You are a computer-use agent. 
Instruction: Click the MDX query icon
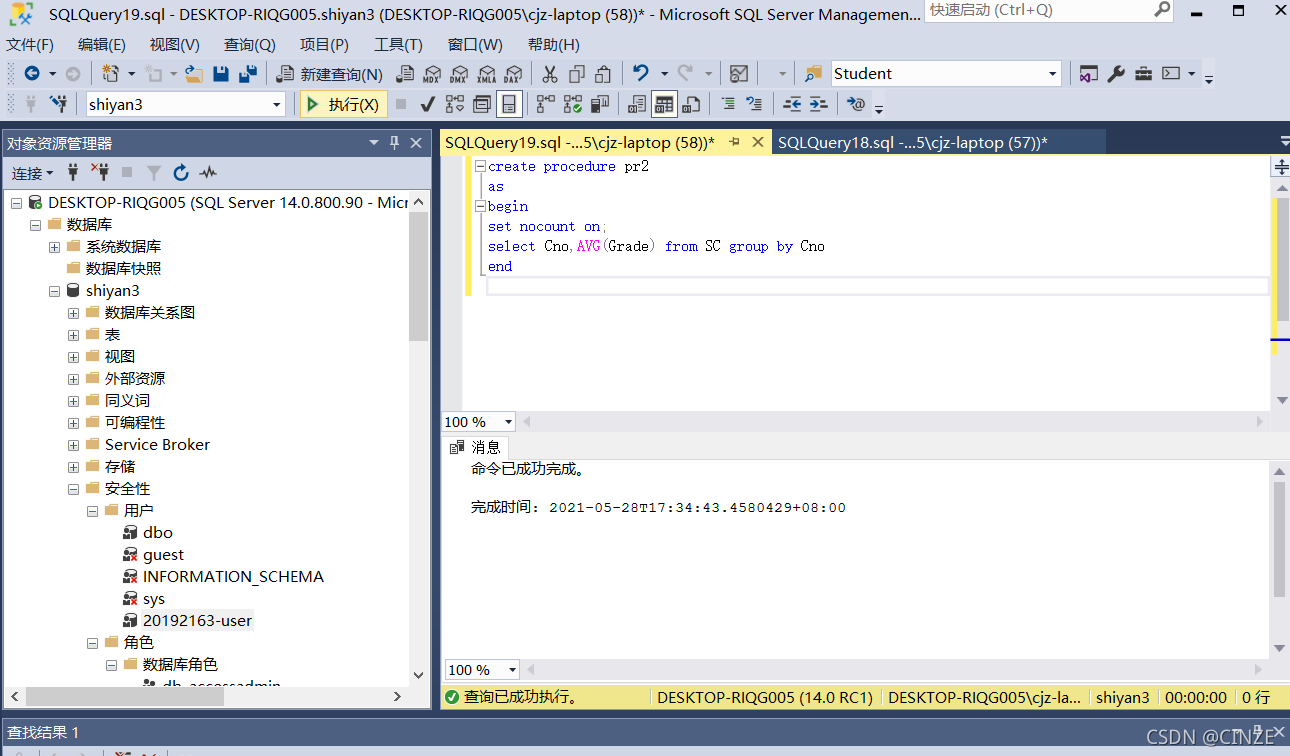pos(432,74)
